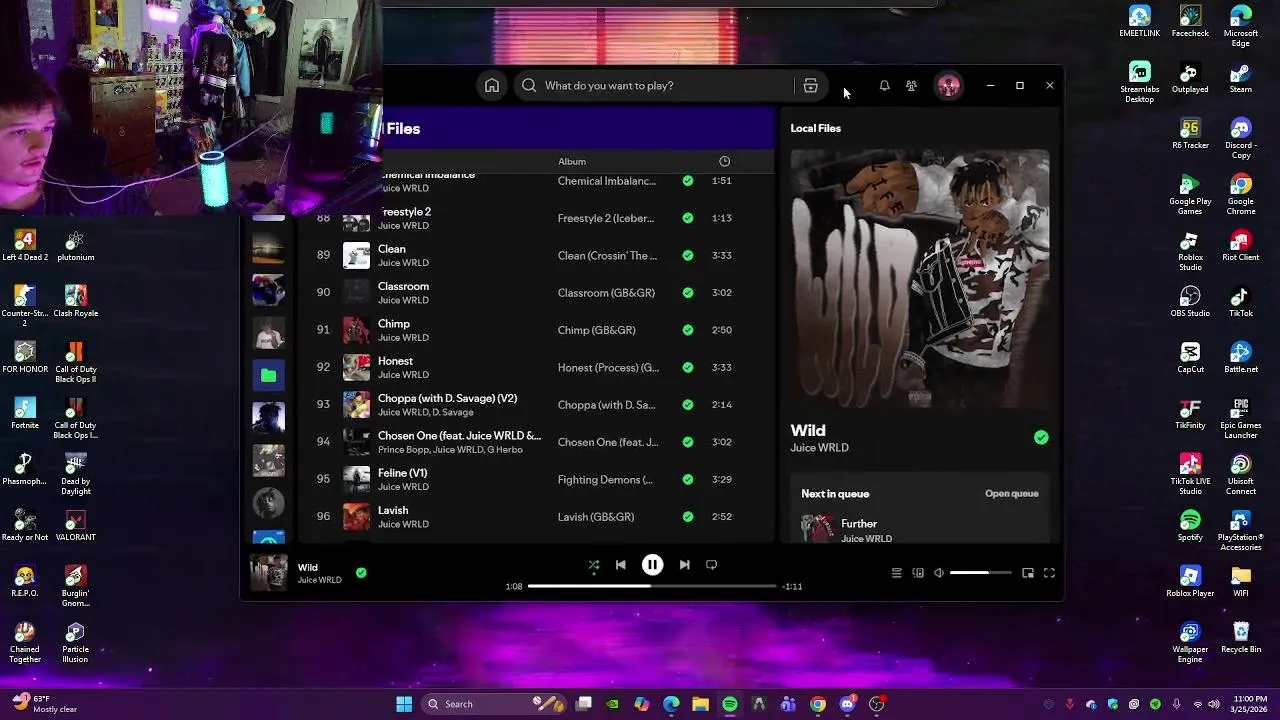Toggle saved checkmark for Lavish

point(687,517)
